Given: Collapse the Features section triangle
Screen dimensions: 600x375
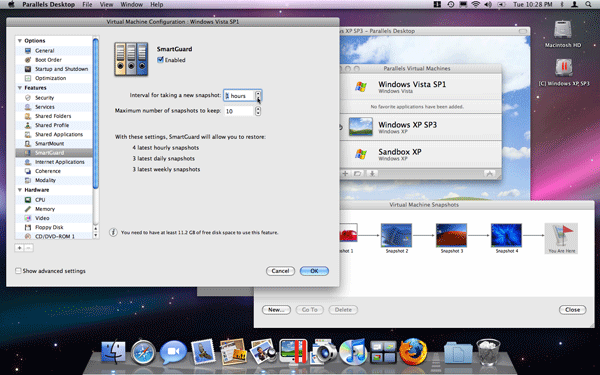Looking at the screenshot, I should [x=20, y=88].
